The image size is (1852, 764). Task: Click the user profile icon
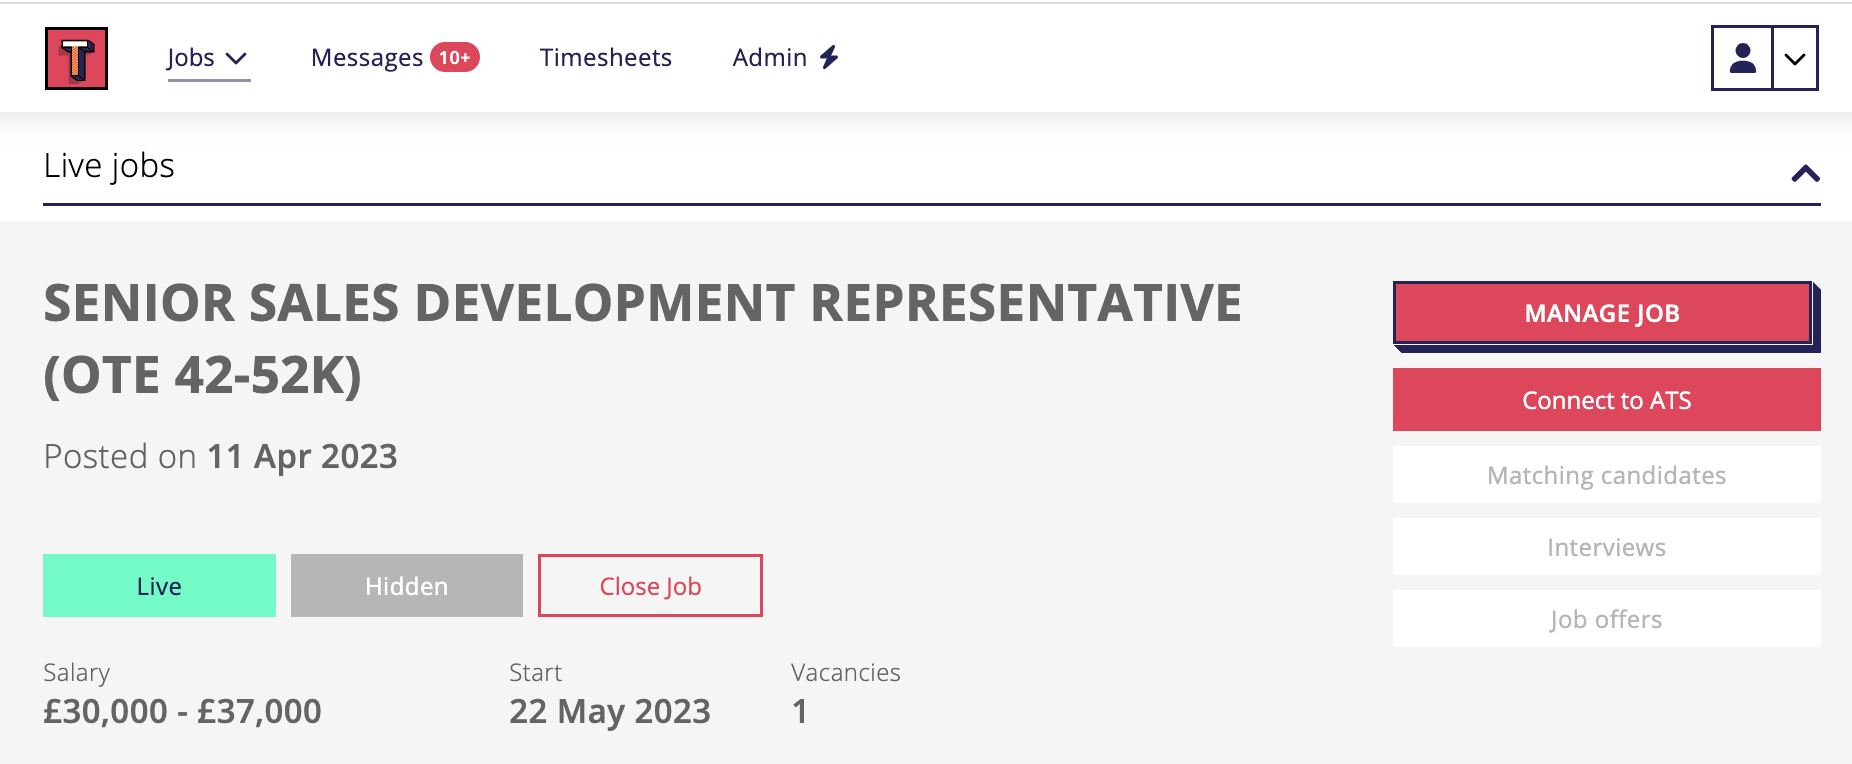coord(1742,58)
